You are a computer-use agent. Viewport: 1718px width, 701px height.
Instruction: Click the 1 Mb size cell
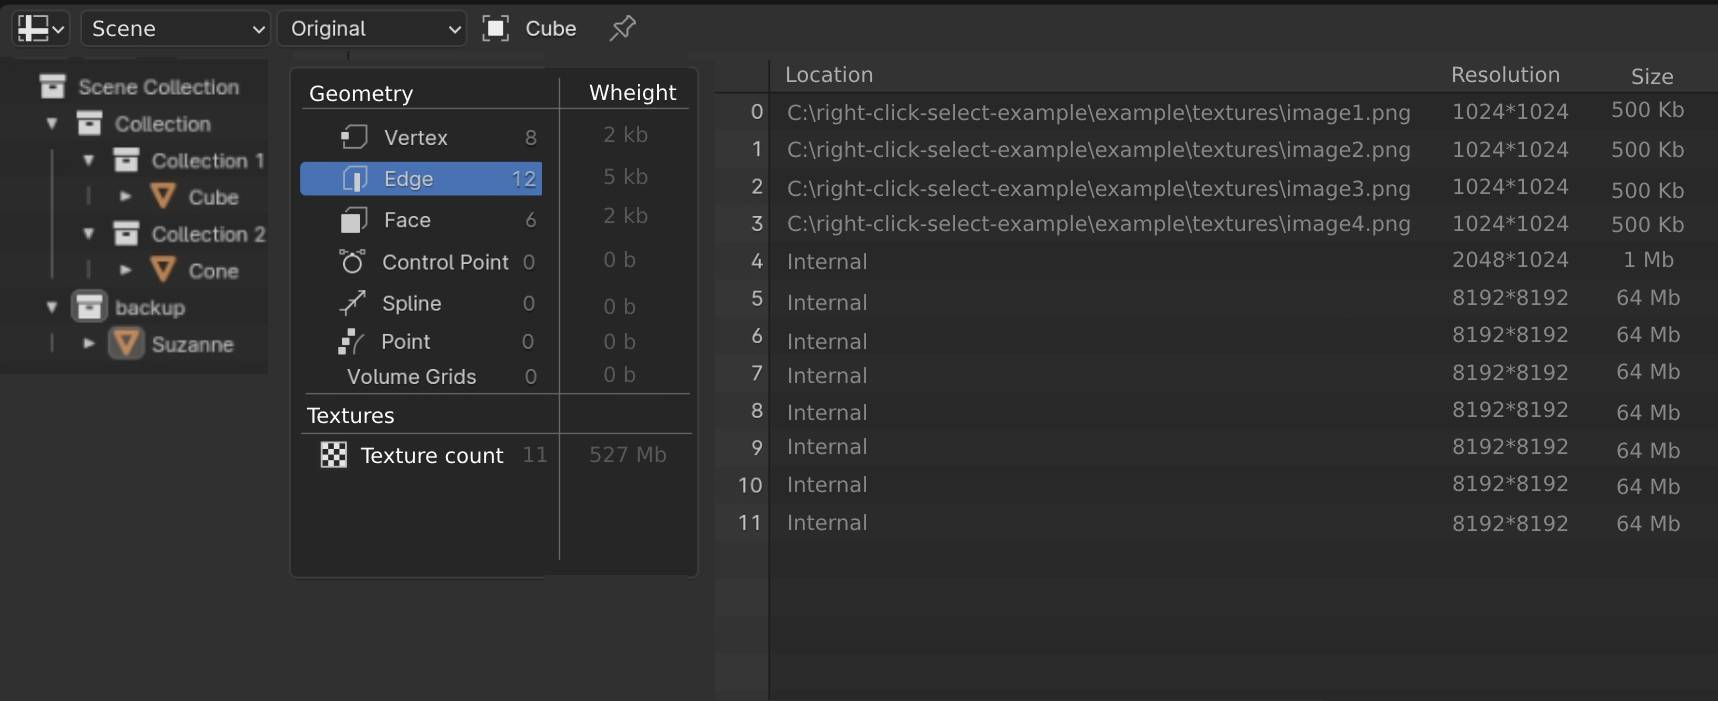1648,260
